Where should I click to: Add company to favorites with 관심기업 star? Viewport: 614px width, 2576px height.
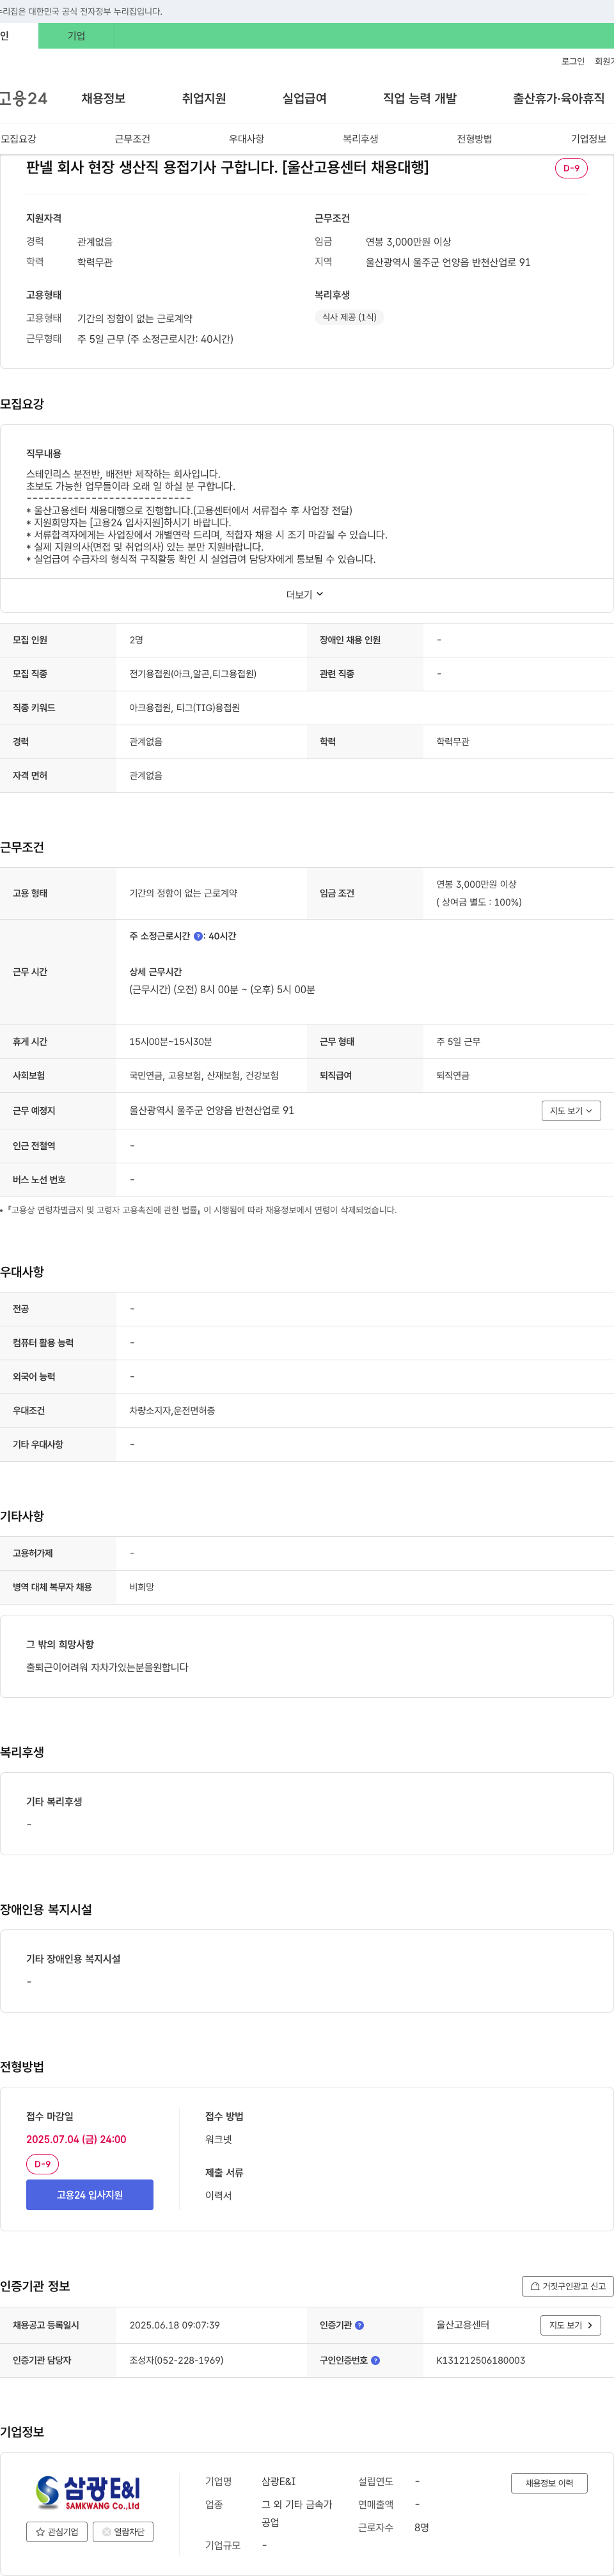click(x=57, y=2531)
